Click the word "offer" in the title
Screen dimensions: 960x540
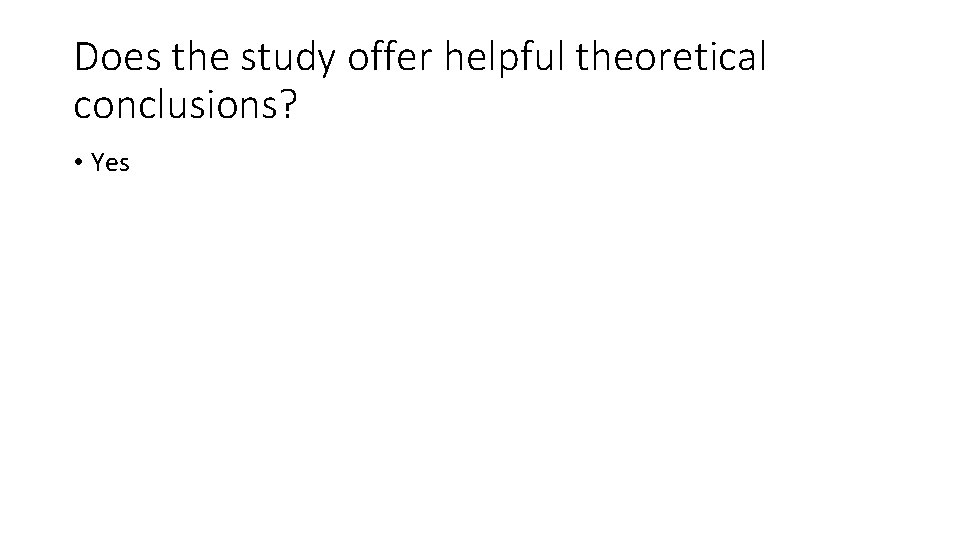tap(390, 55)
